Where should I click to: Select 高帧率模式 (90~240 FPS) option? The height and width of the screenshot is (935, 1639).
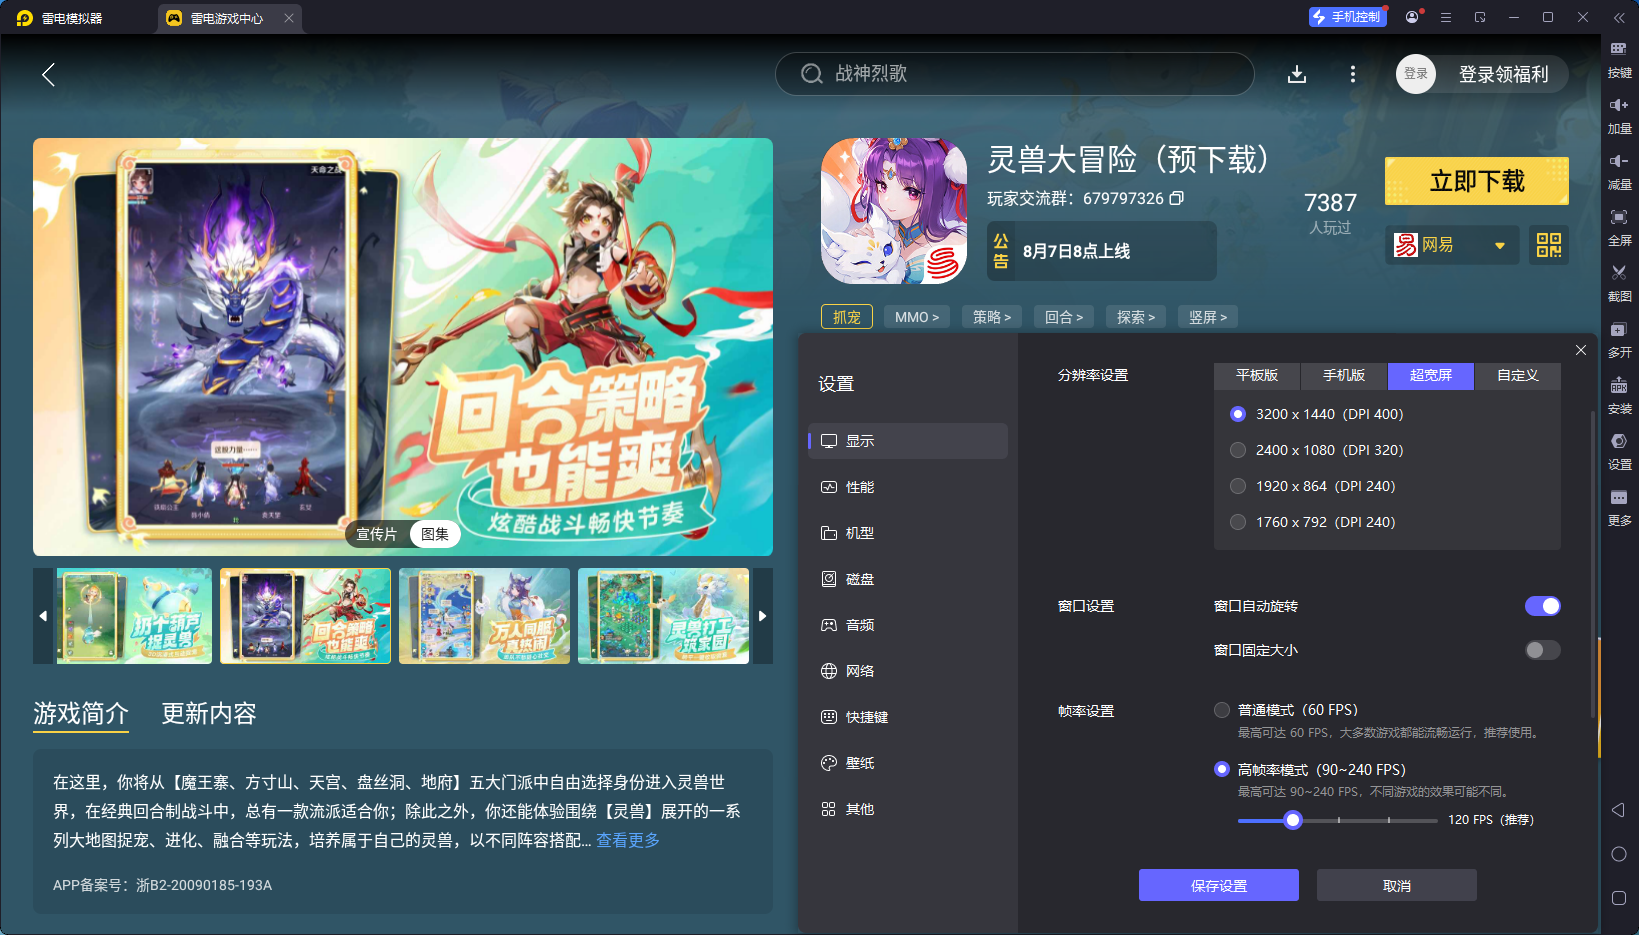(x=1222, y=769)
